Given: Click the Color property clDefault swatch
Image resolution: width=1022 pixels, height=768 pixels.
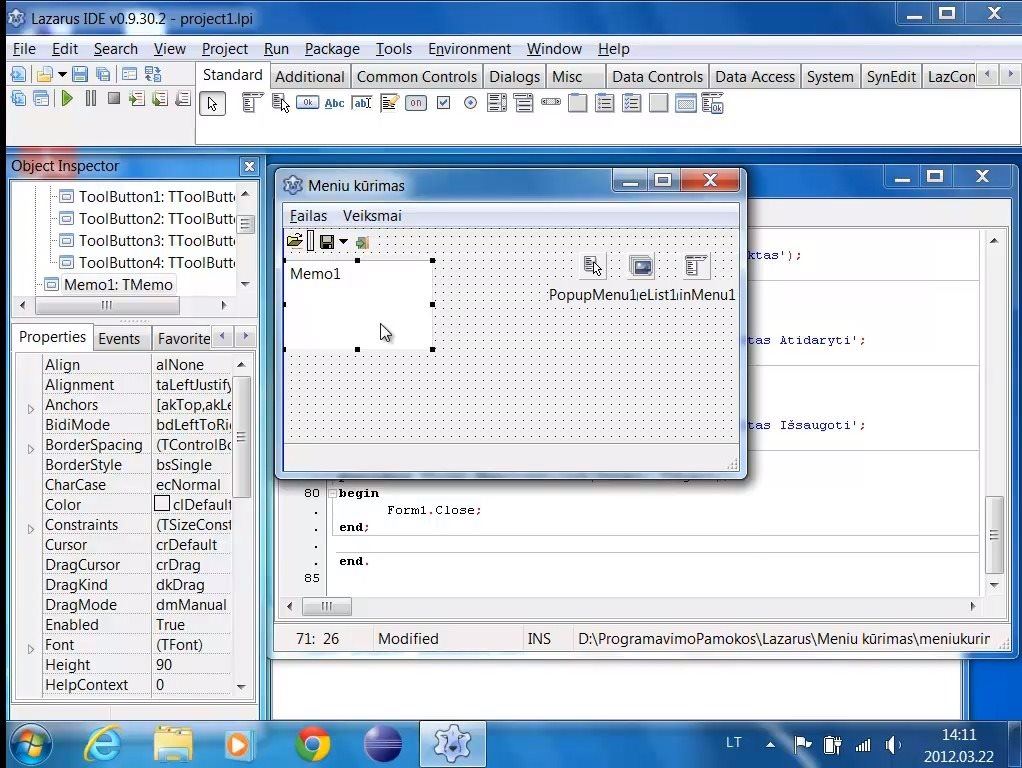Looking at the screenshot, I should click(x=162, y=503).
